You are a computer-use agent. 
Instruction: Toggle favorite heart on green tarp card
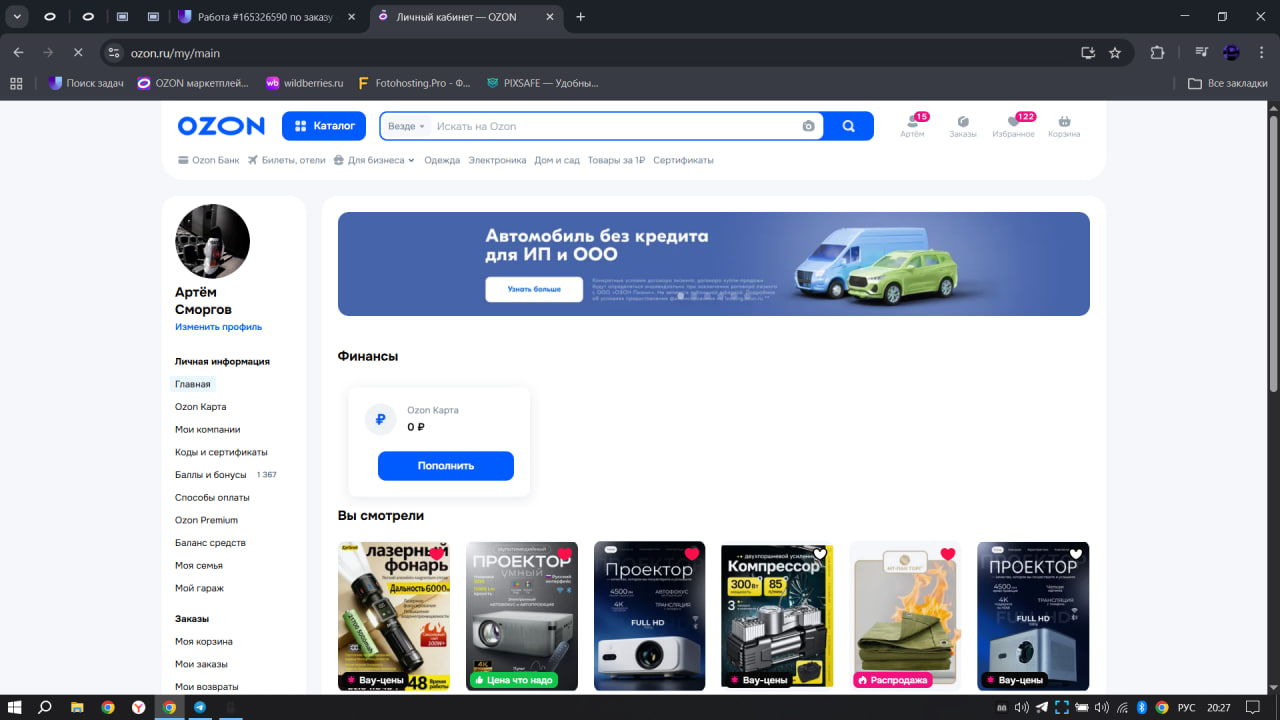(x=948, y=555)
